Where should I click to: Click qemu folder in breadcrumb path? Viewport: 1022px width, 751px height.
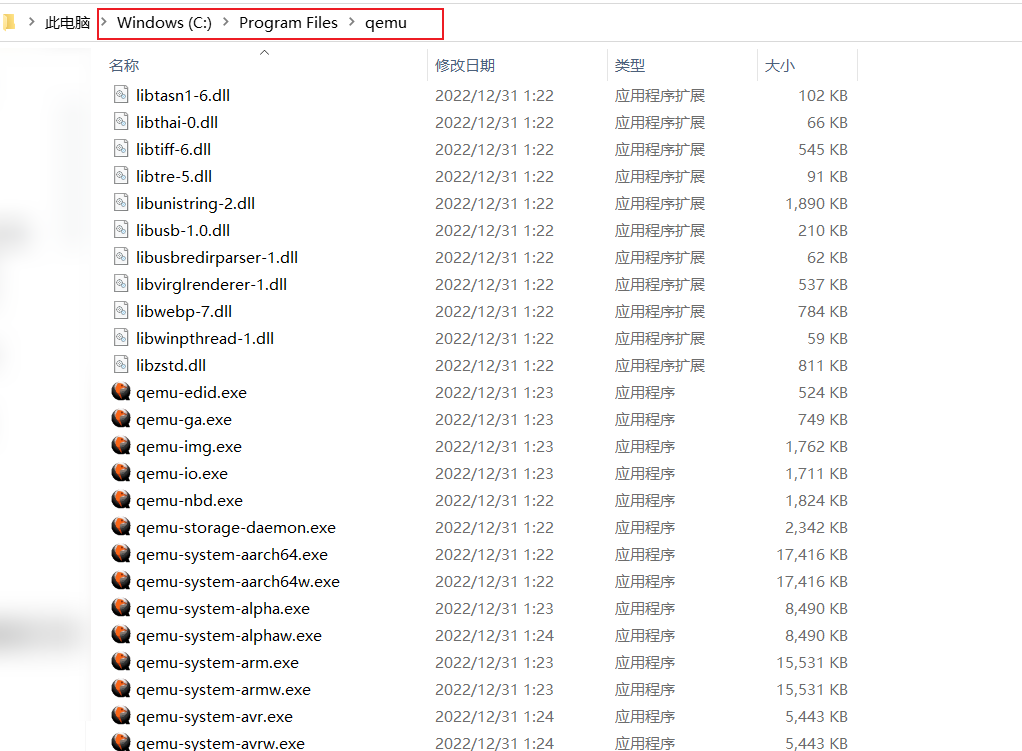(386, 23)
